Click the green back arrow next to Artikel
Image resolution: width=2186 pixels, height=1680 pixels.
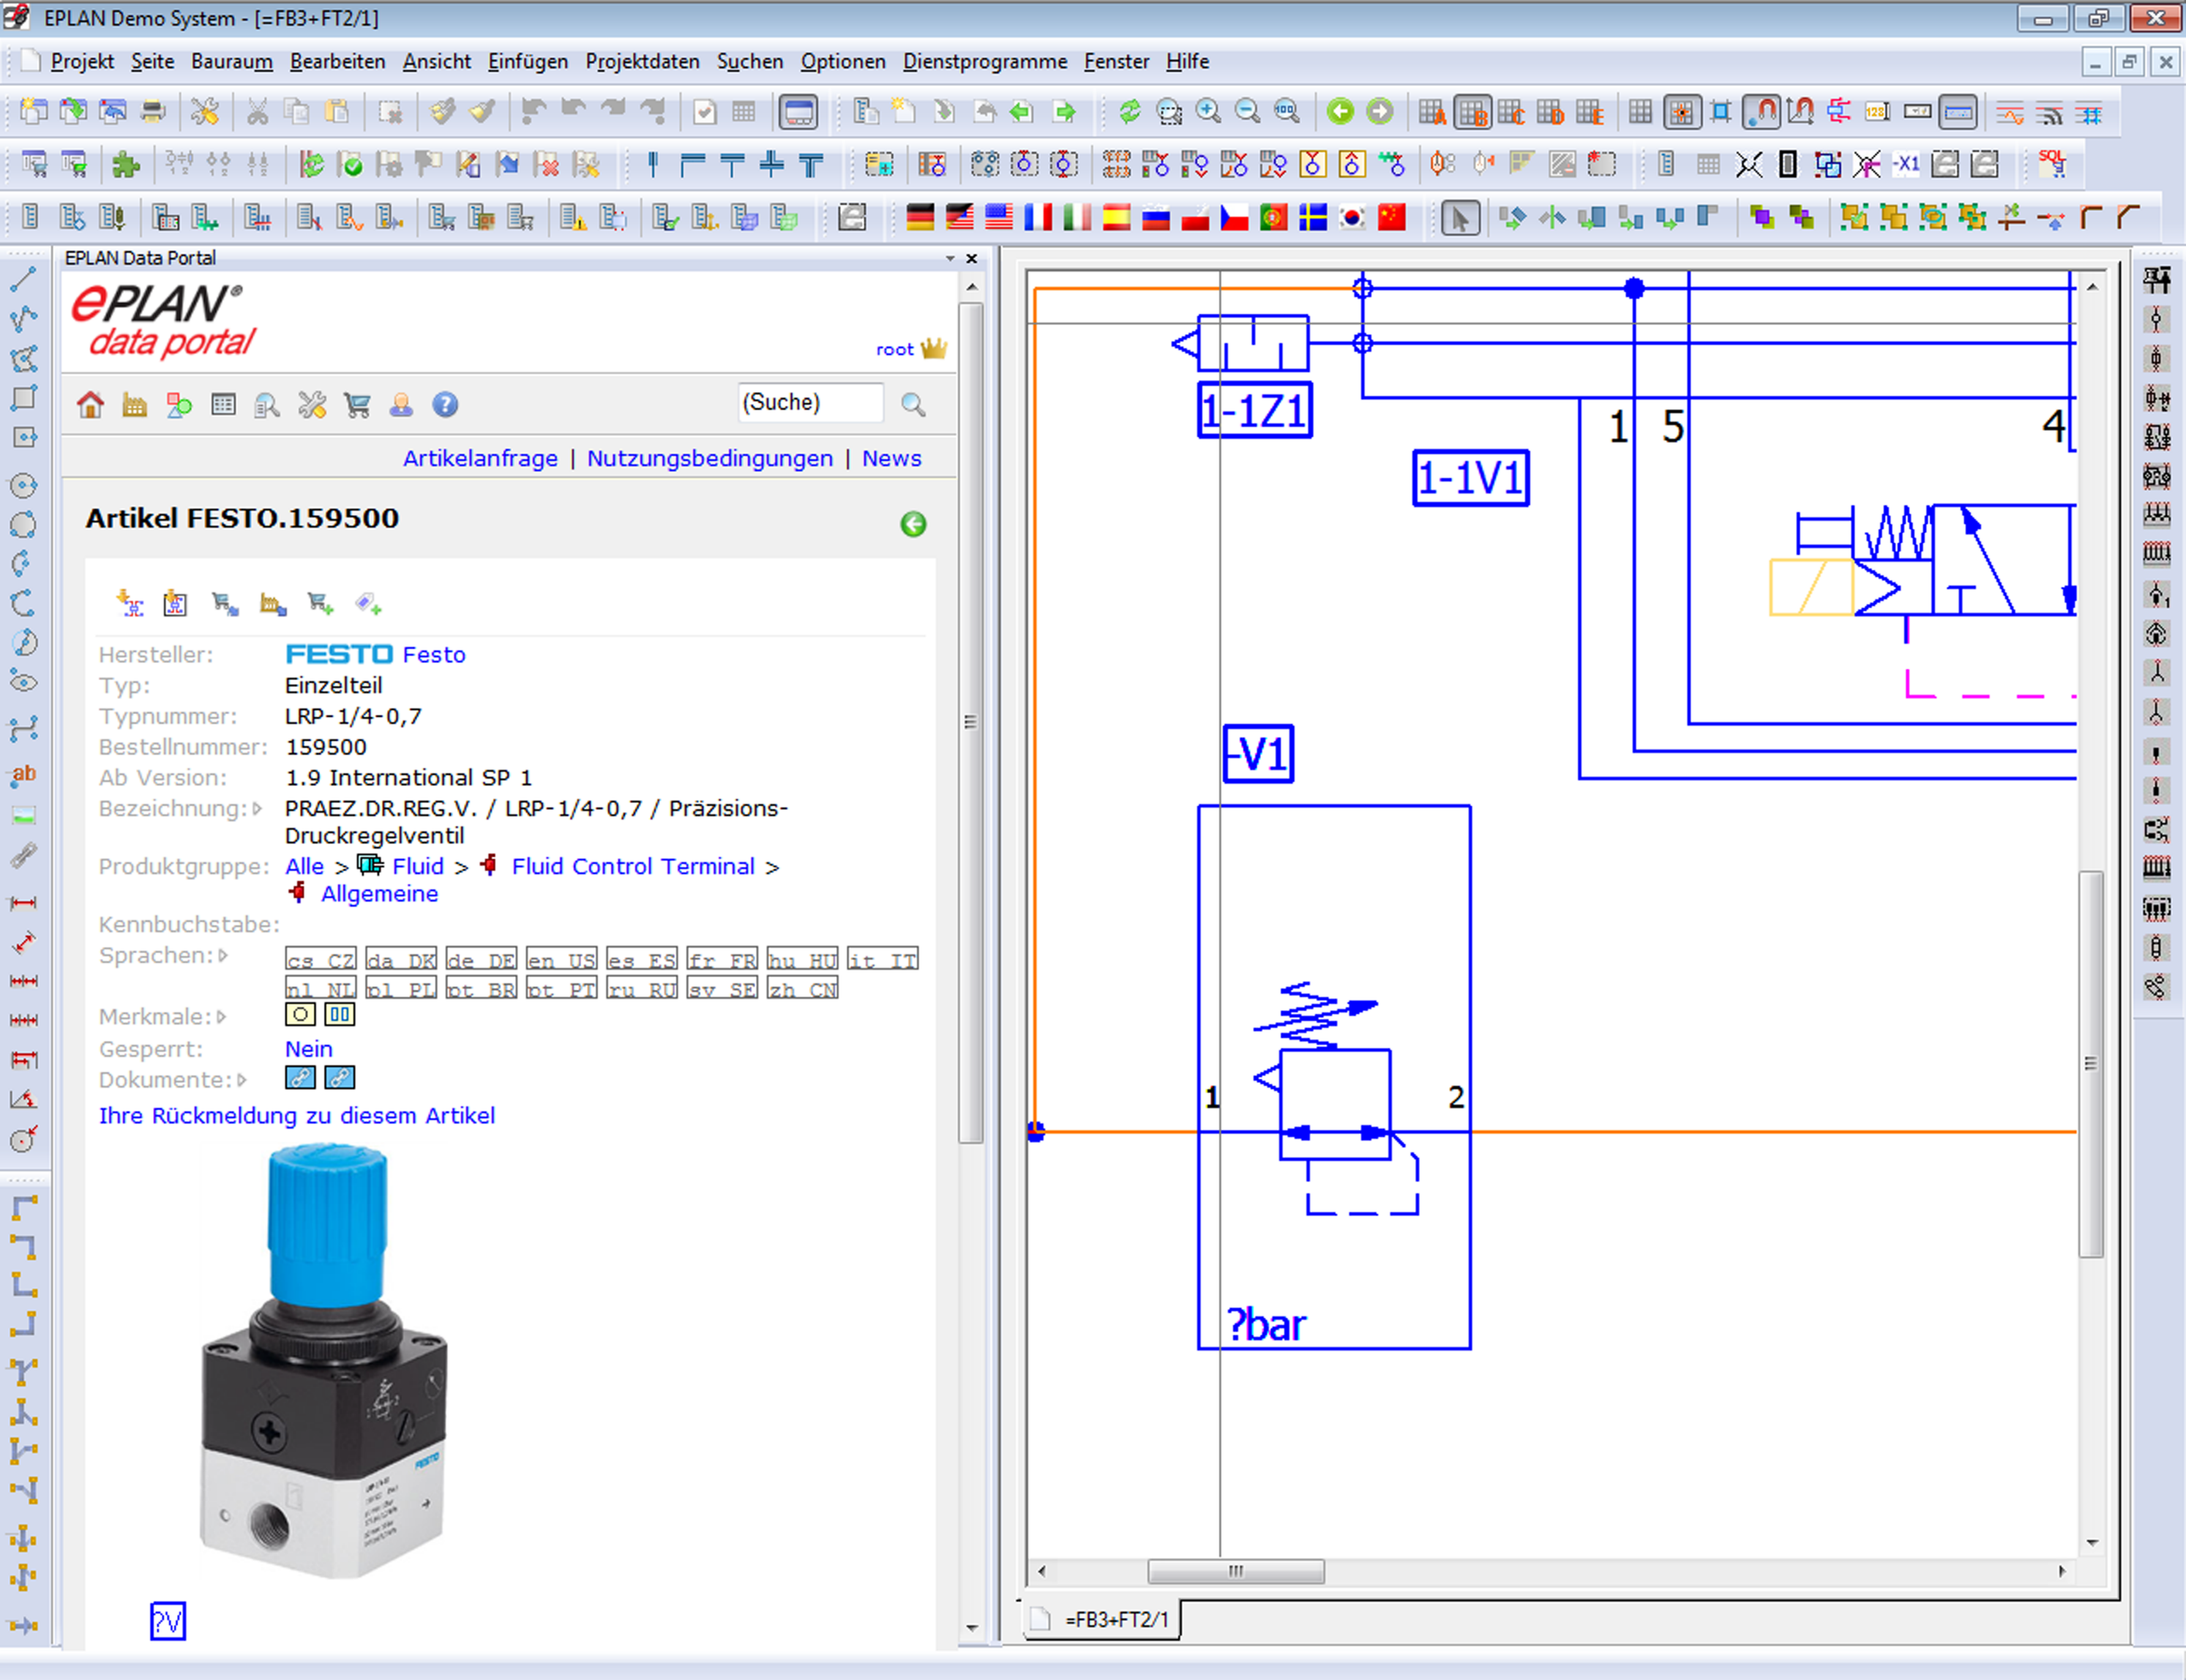pos(912,524)
